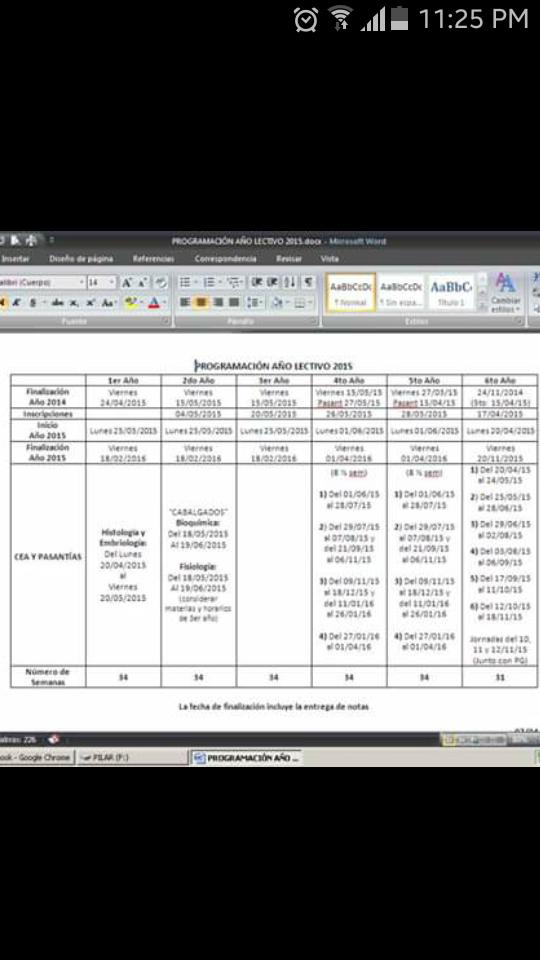This screenshot has height=960, width=540.
Task: Click the Histología y Embriología cell
Action: point(123,565)
